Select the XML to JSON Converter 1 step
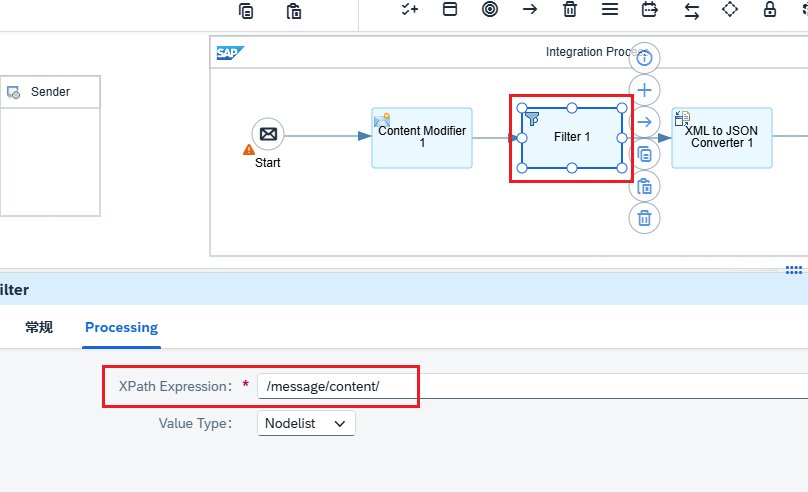 (721, 138)
